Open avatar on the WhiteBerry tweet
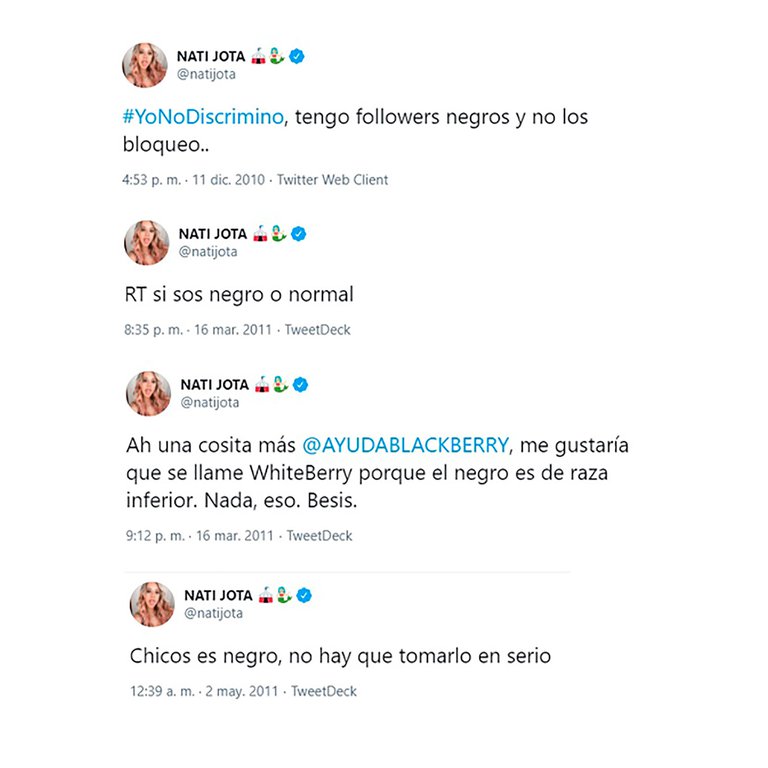Image resolution: width=768 pixels, height=768 pixels. click(x=149, y=394)
